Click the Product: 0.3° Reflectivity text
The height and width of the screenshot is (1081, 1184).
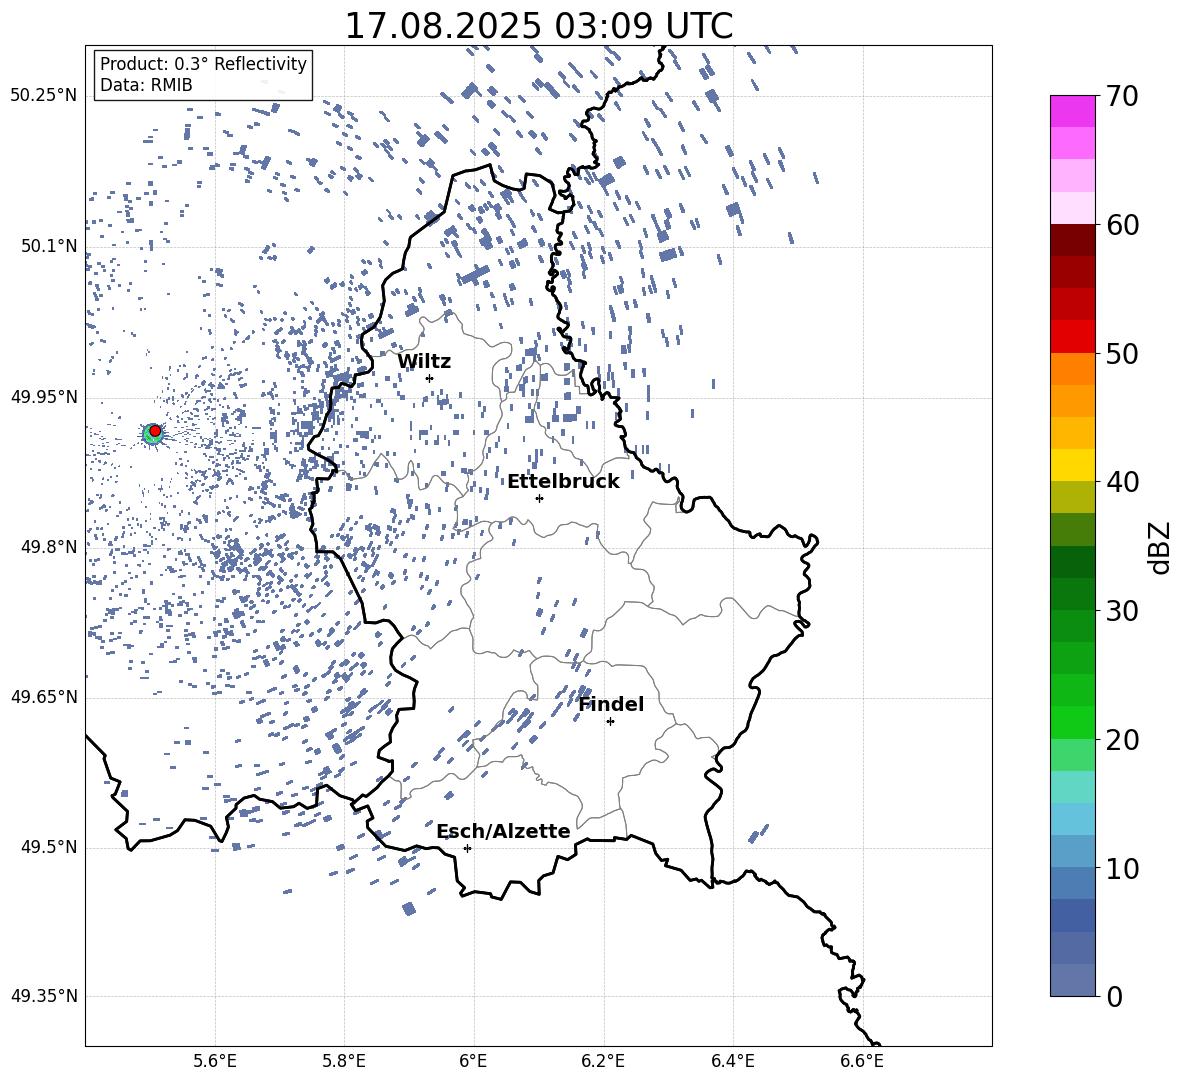[x=203, y=64]
